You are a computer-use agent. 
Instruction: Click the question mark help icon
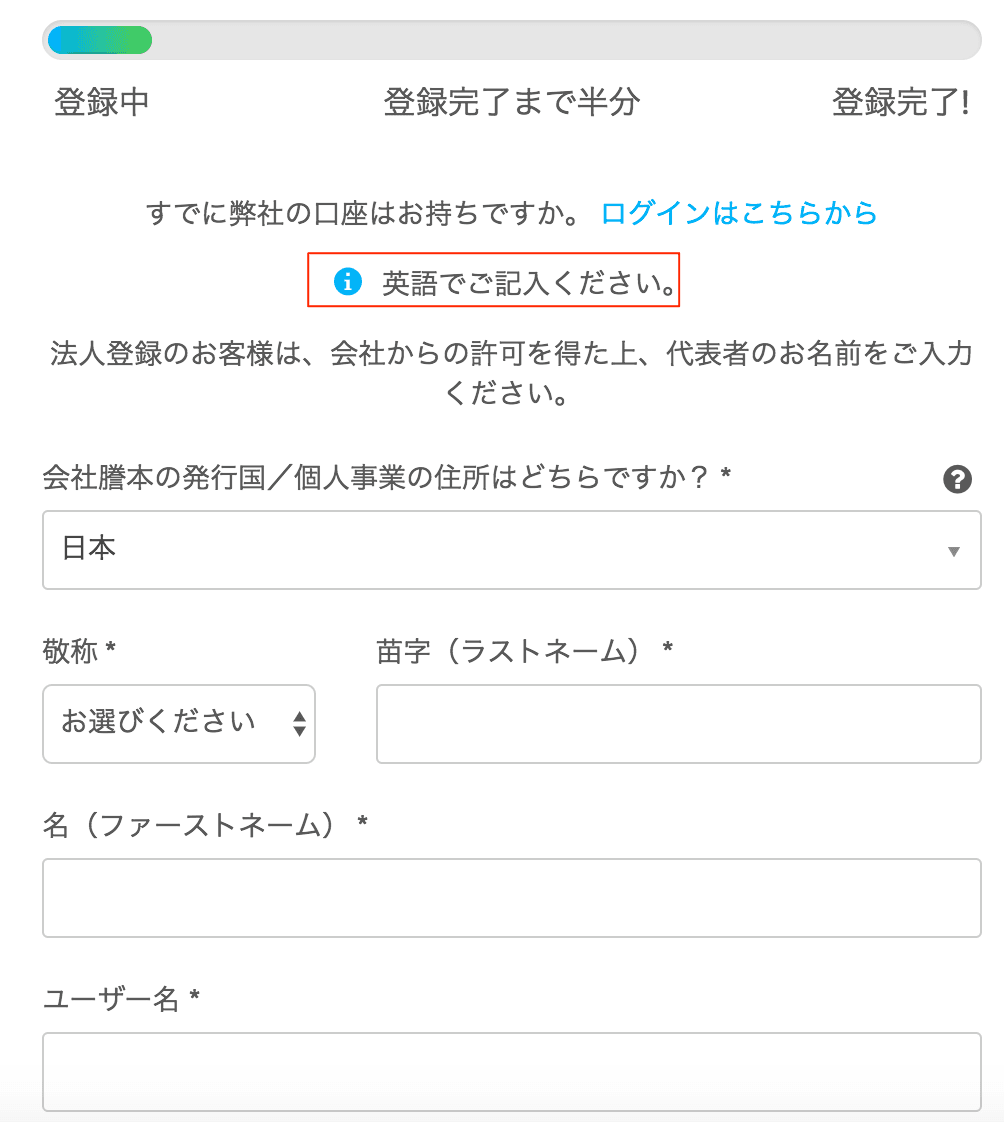click(957, 480)
